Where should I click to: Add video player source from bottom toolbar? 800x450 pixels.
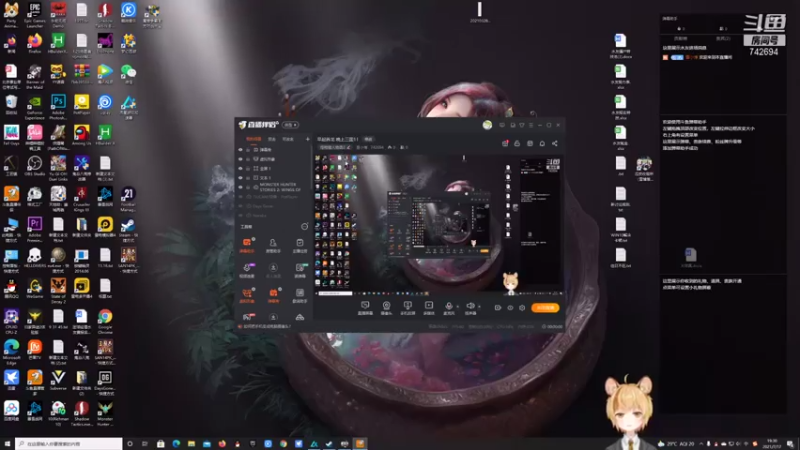[429, 308]
